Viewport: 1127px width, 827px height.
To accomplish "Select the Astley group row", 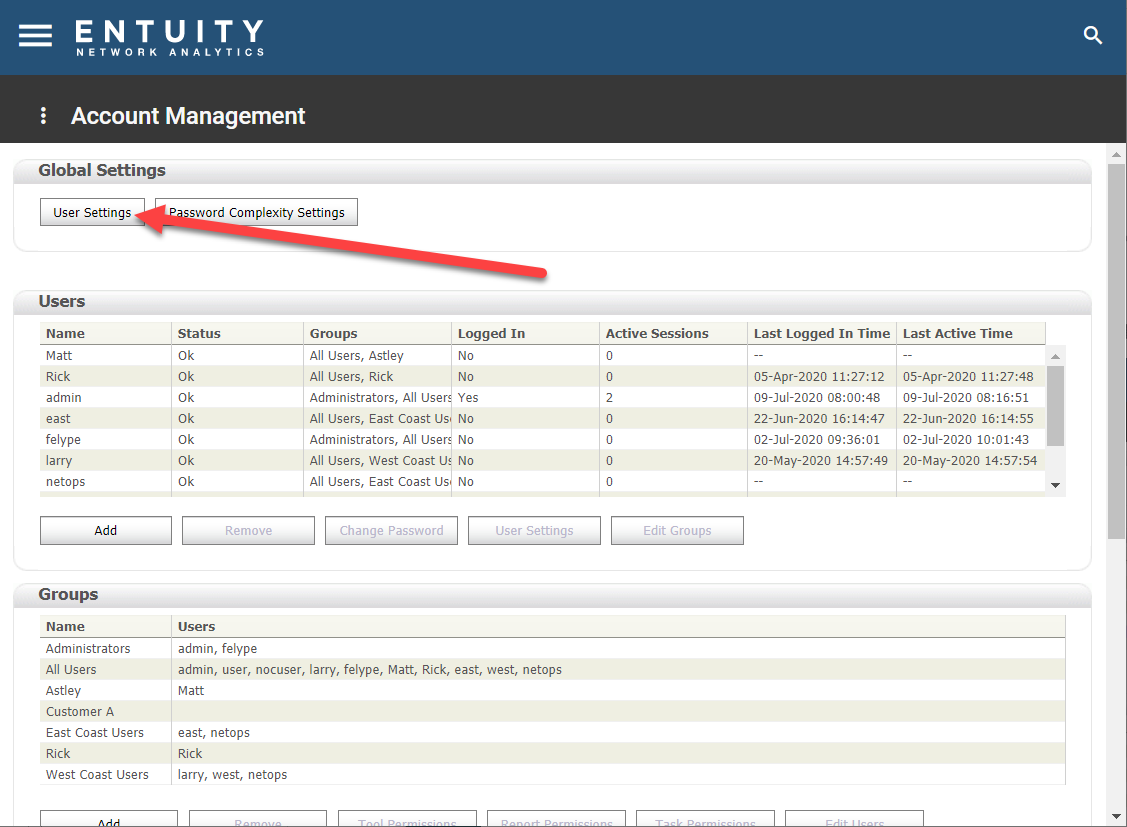I will 552,690.
